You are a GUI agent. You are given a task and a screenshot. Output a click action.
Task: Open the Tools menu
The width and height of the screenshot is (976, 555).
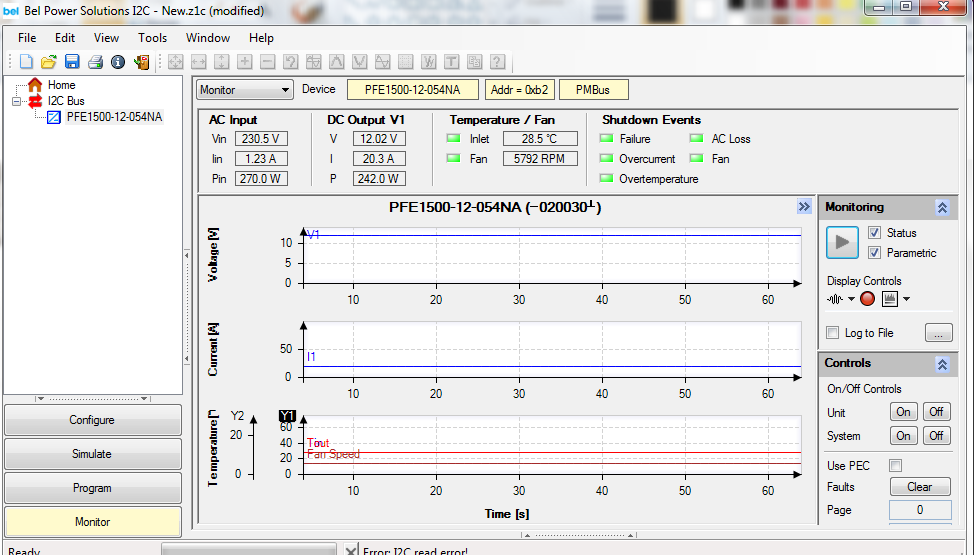[x=152, y=38]
